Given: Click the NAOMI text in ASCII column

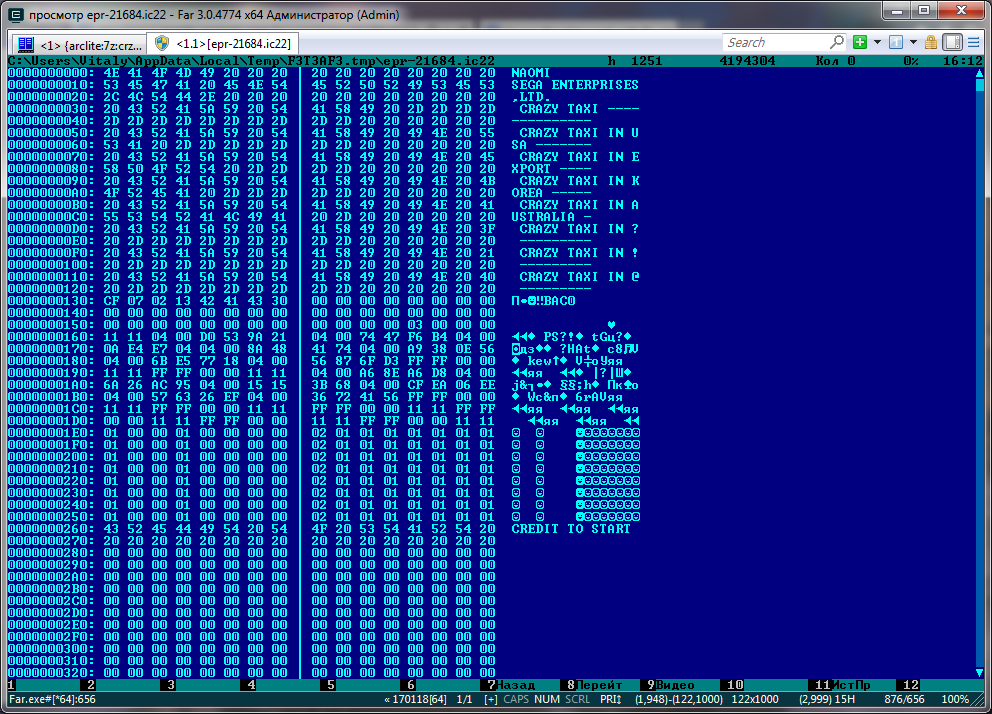Looking at the screenshot, I should [x=531, y=73].
